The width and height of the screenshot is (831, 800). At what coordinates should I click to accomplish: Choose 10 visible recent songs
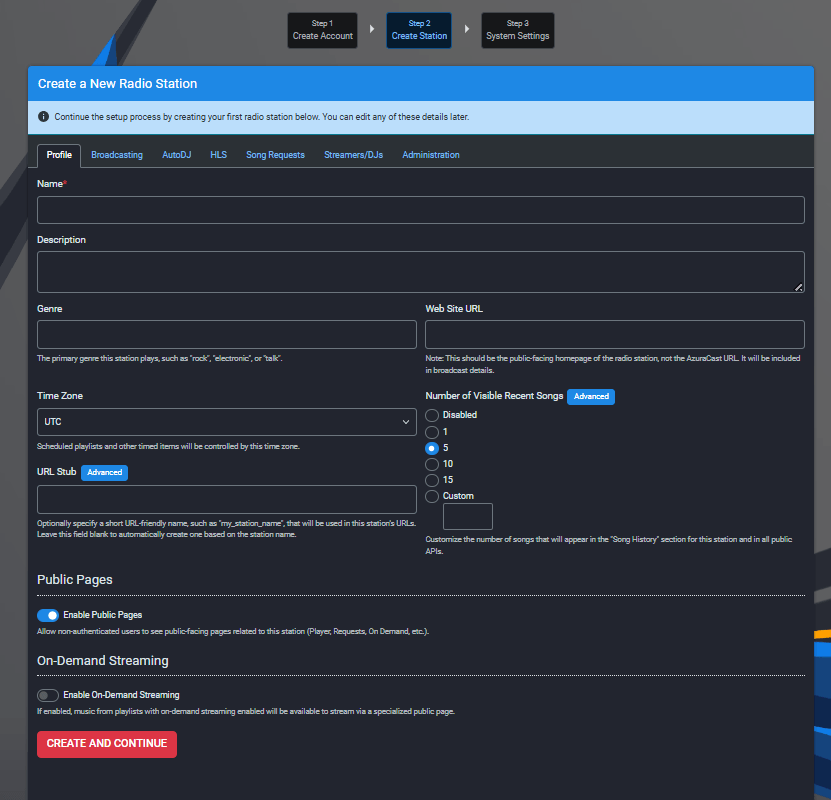432,464
